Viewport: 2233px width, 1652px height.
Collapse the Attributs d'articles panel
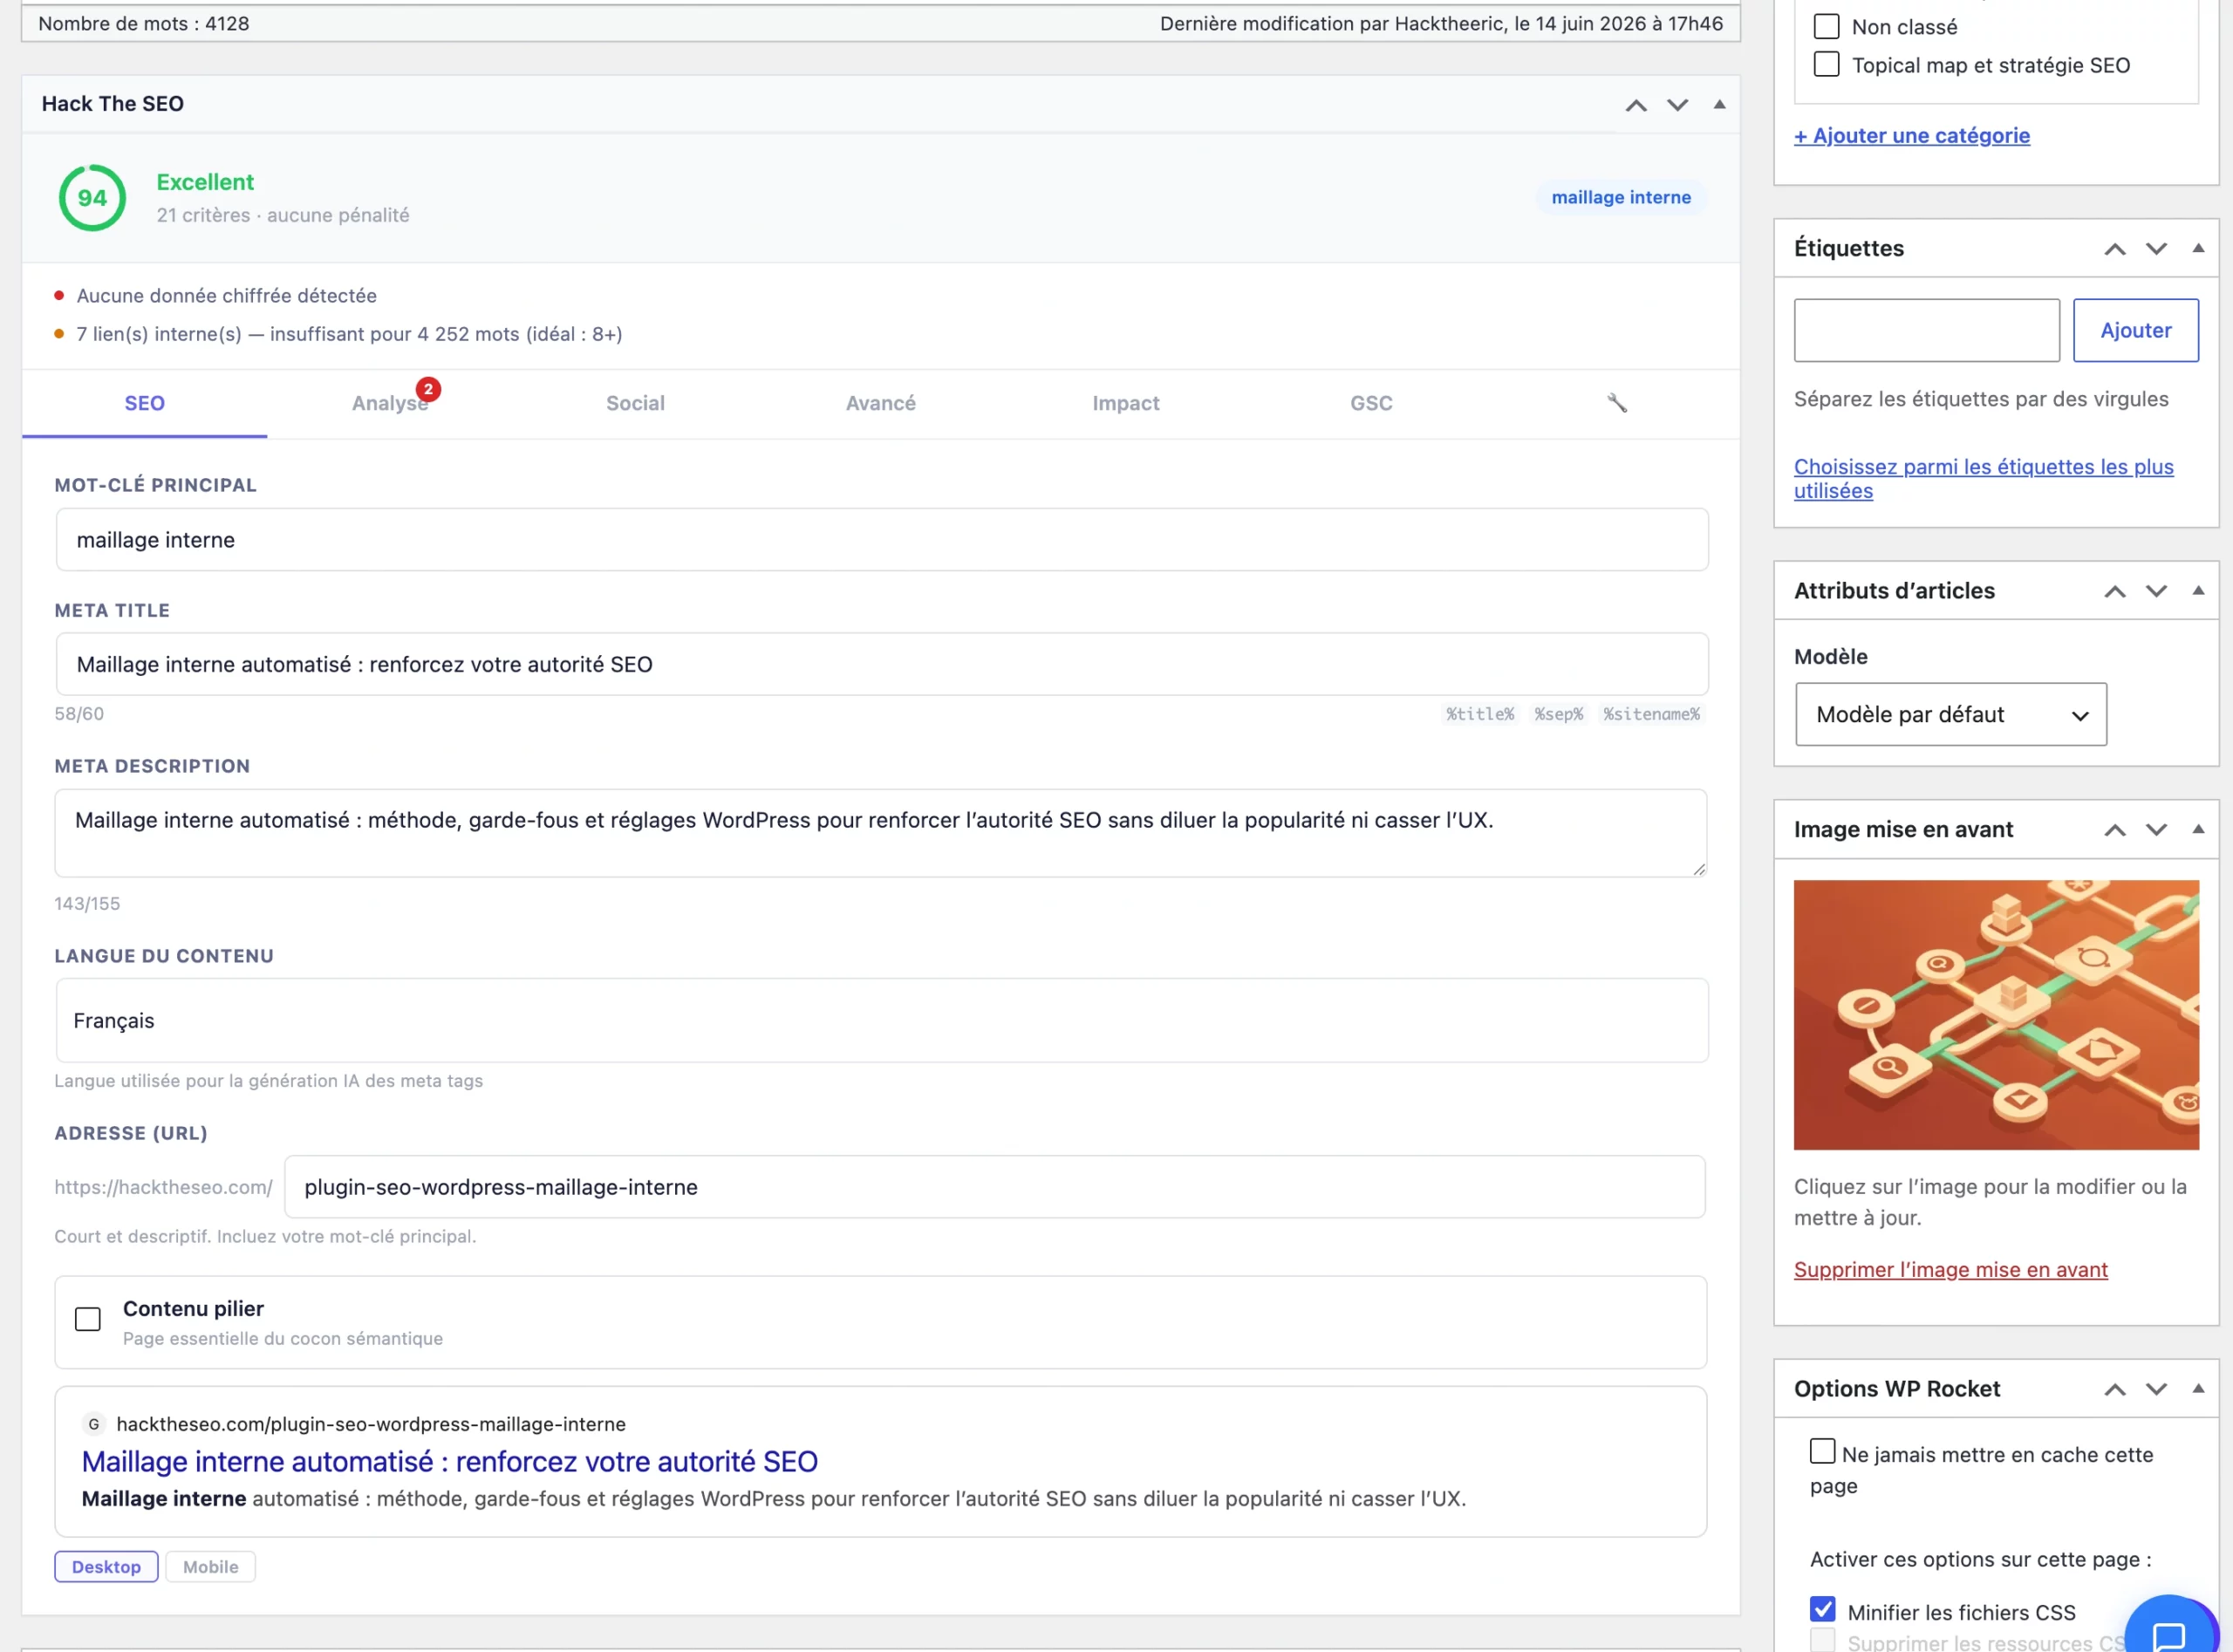click(x=2198, y=590)
